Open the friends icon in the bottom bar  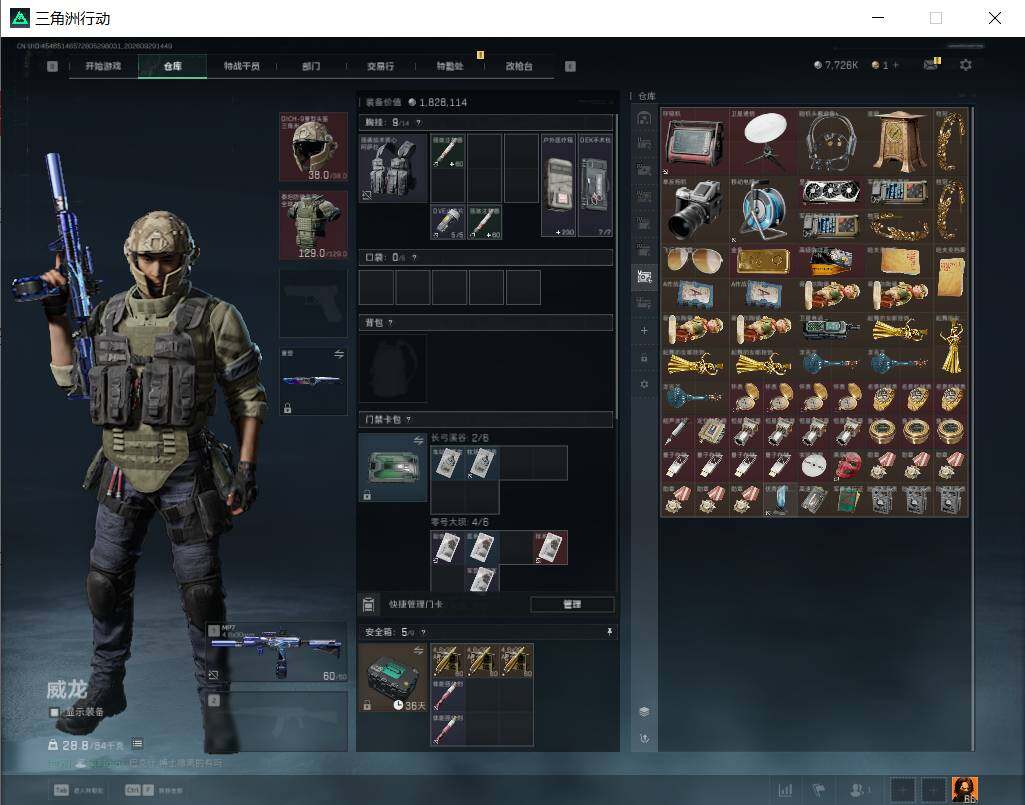(857, 790)
